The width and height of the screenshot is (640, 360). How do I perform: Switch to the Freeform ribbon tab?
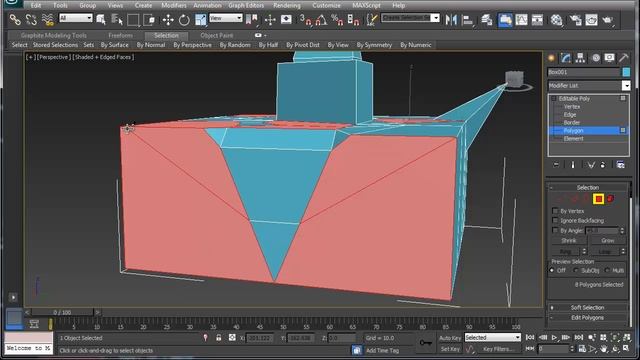pos(120,36)
